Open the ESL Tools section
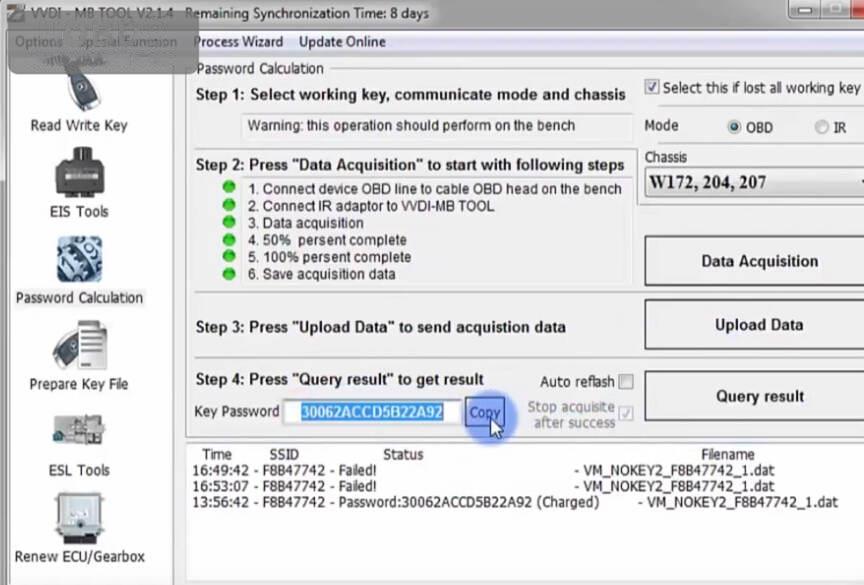 pos(79,445)
